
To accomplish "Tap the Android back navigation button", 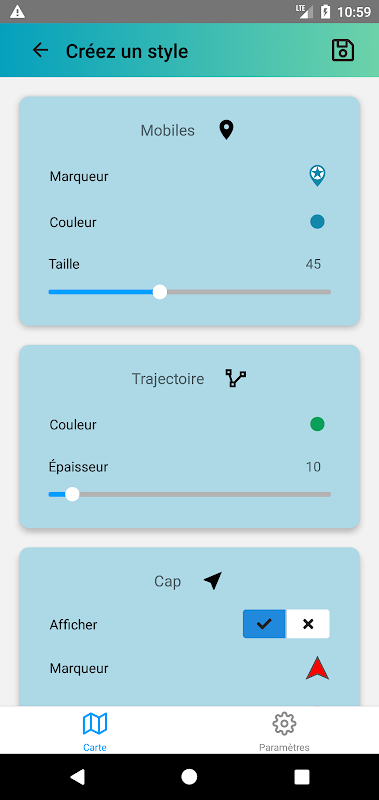I will 78,777.
